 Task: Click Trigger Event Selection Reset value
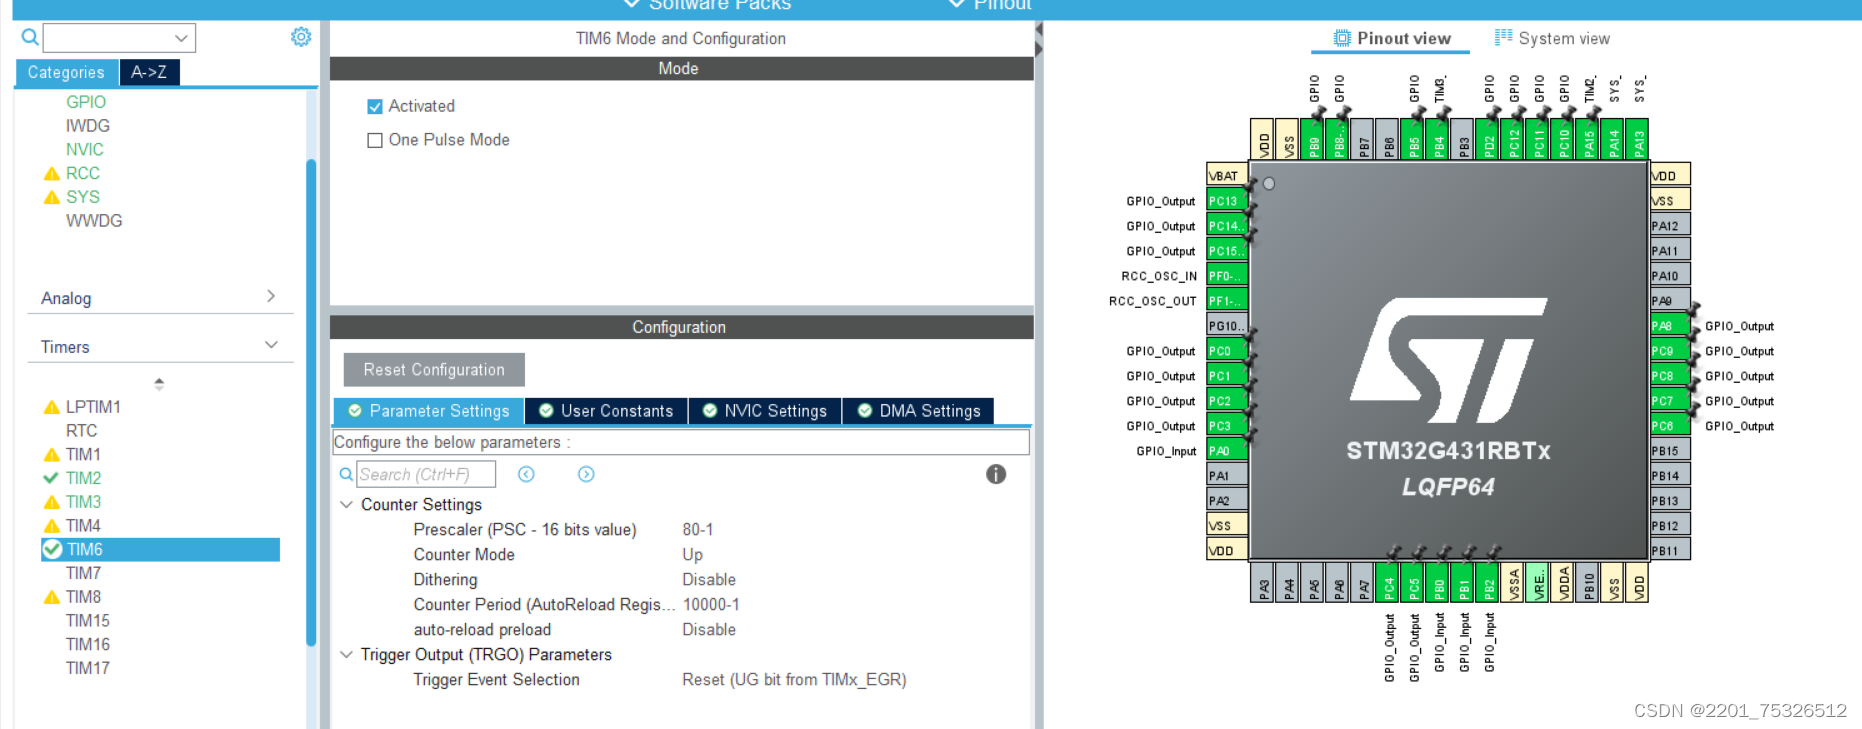[x=794, y=680]
